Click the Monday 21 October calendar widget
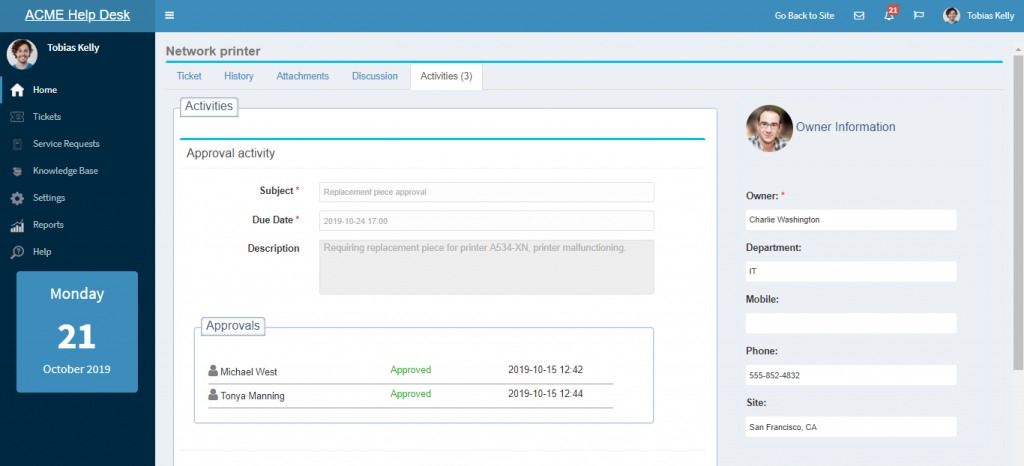The width and height of the screenshot is (1024, 466). [77, 332]
